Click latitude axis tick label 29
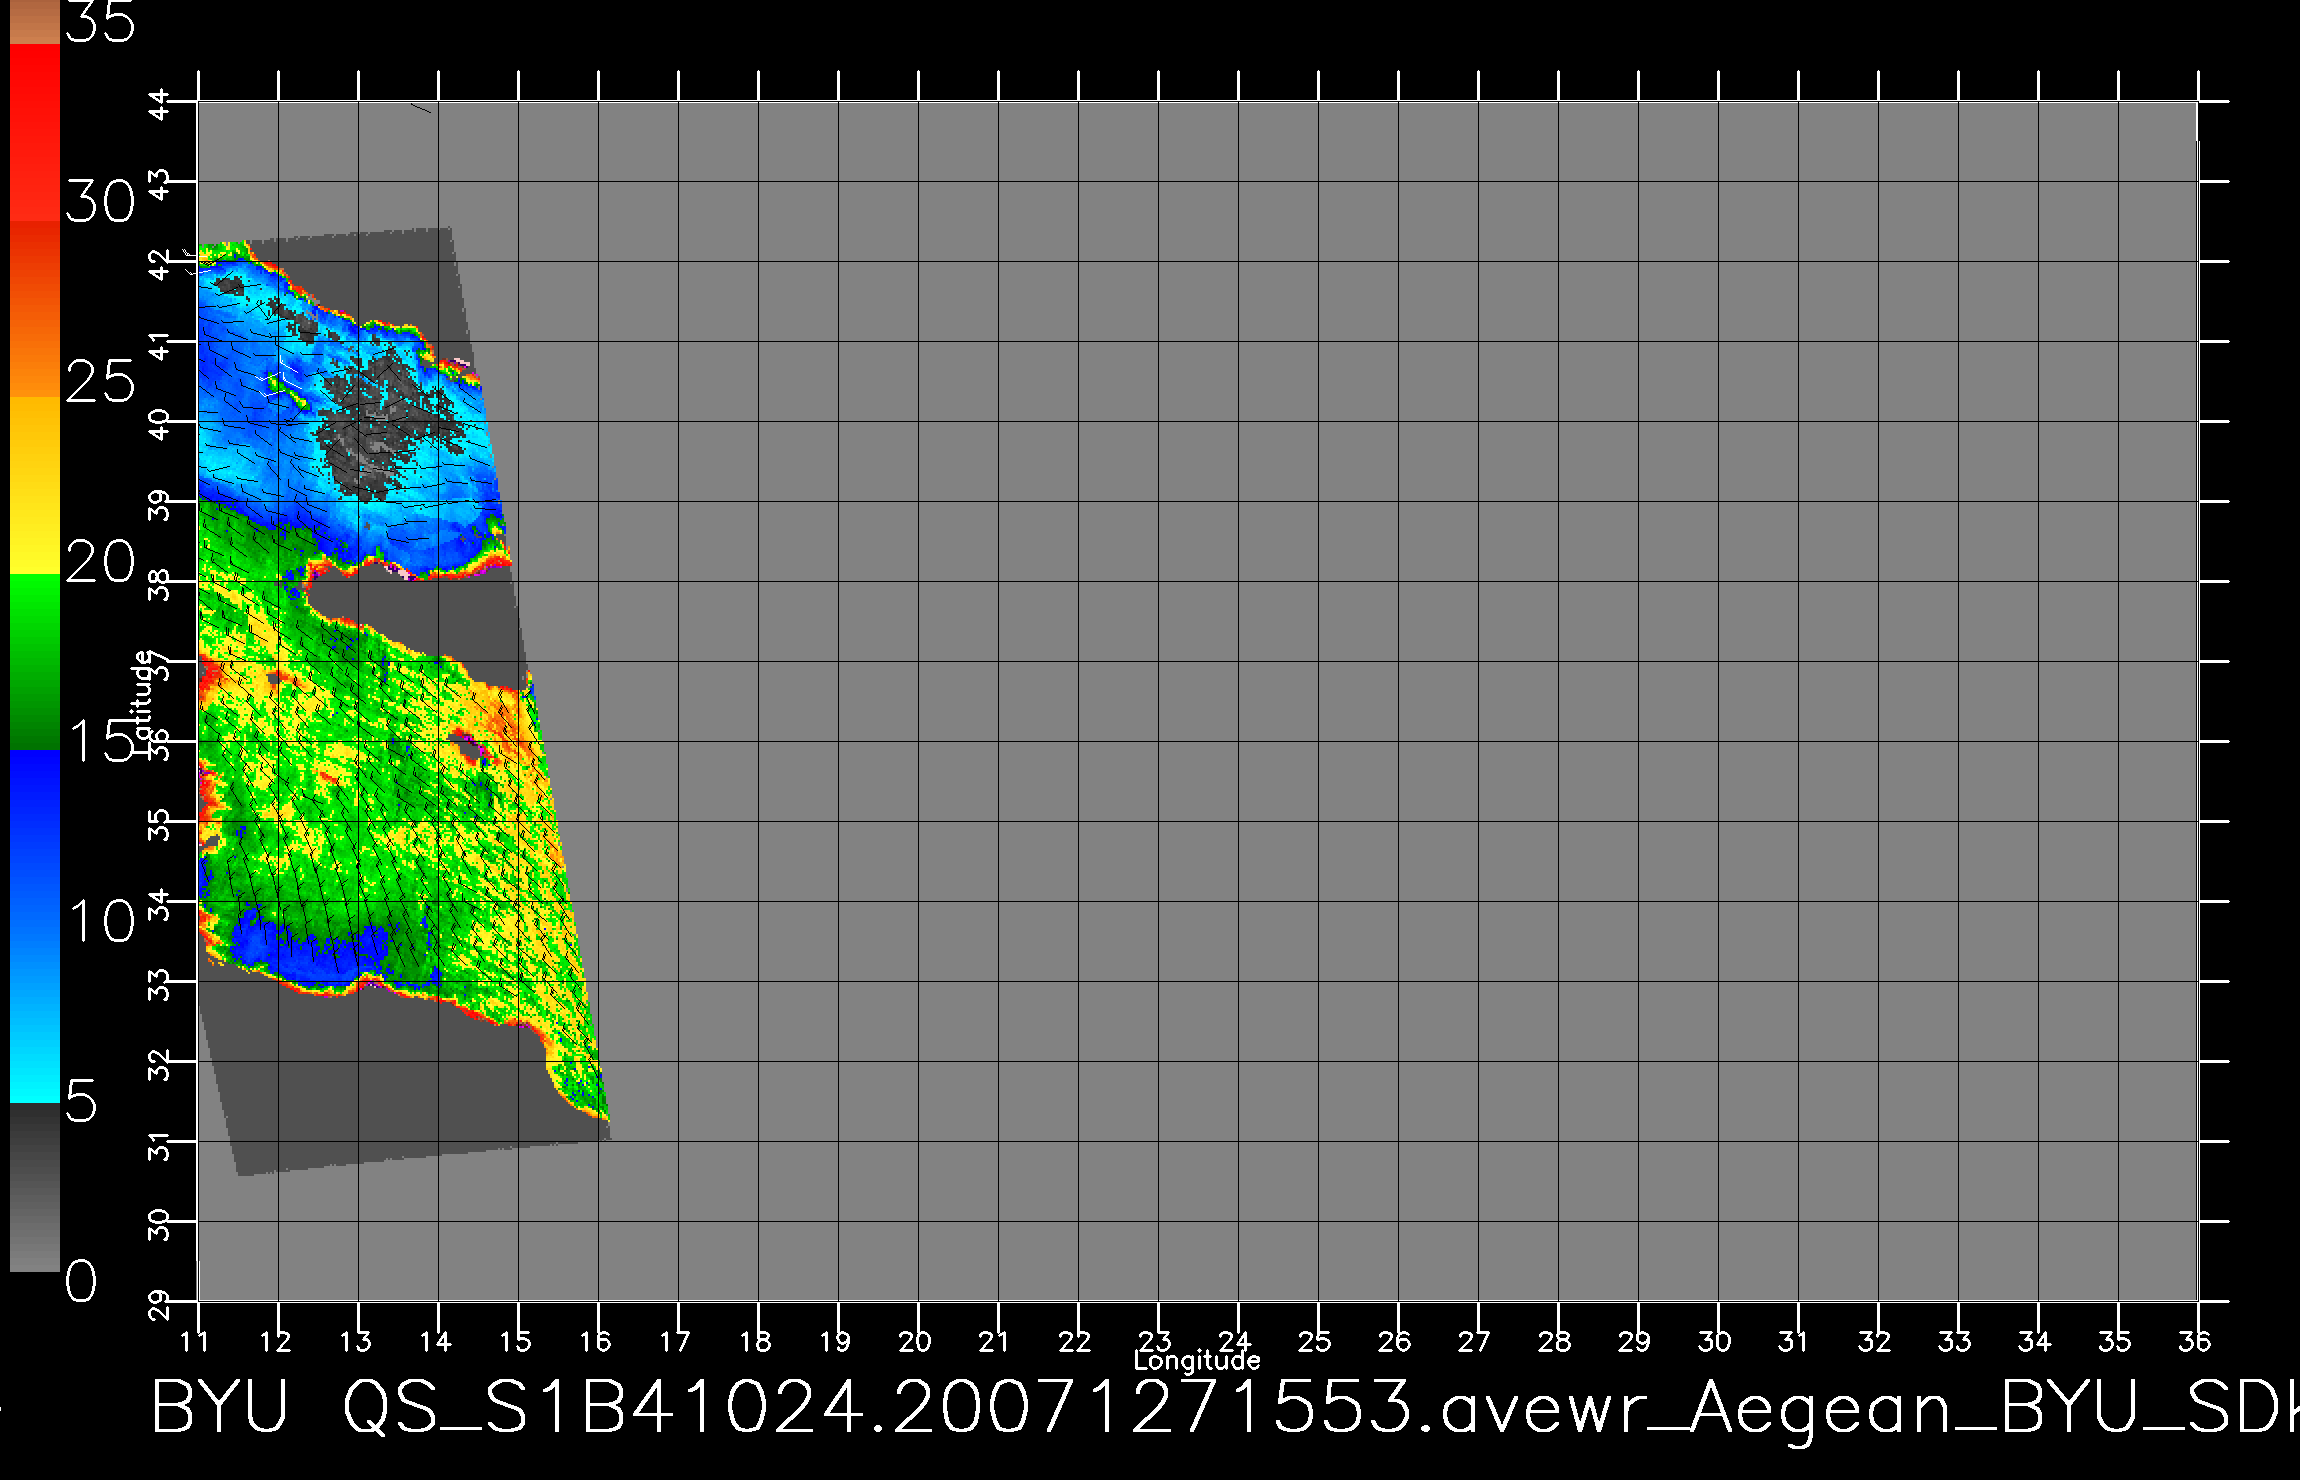Screen dimensions: 2300x1480 pyautogui.click(x=160, y=1305)
